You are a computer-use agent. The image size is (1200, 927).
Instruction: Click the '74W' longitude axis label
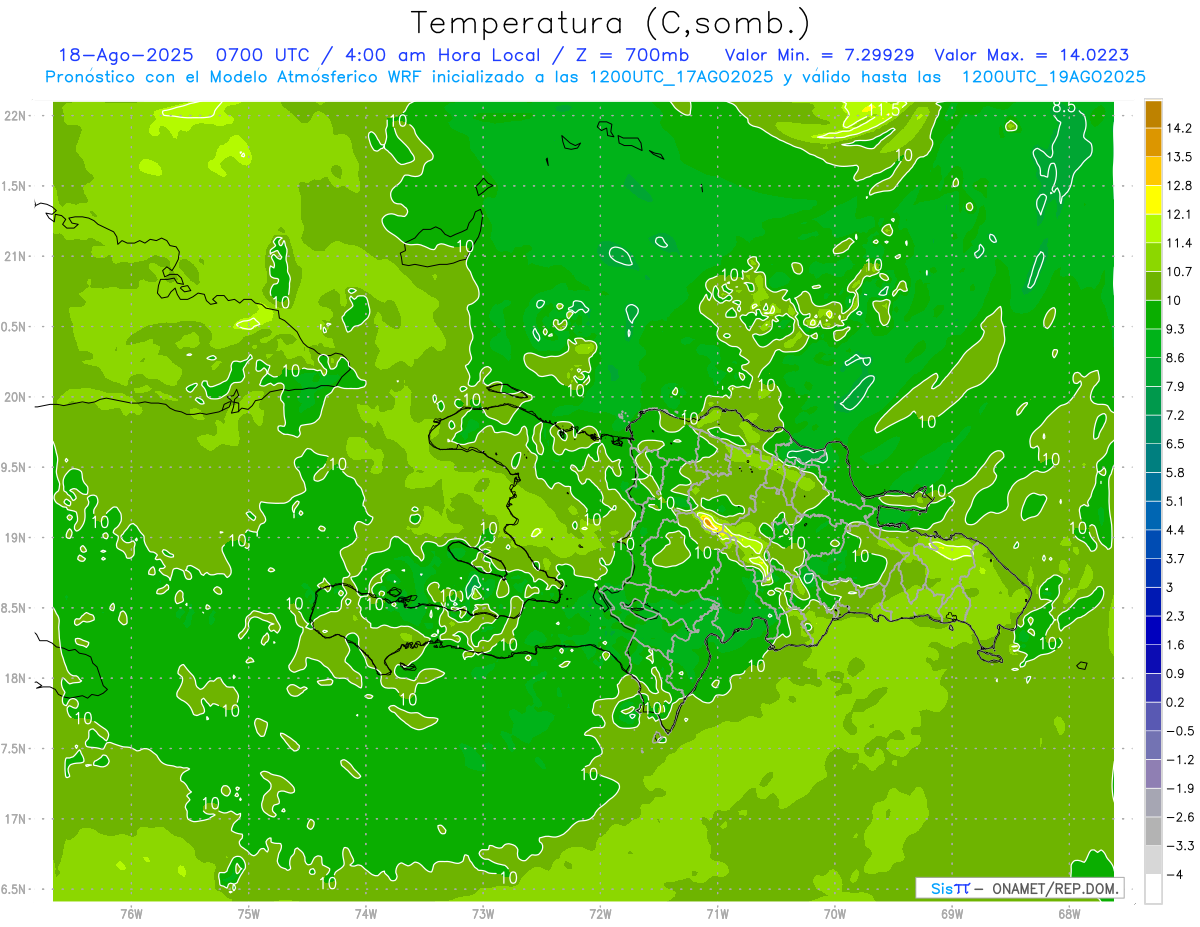coord(365,913)
